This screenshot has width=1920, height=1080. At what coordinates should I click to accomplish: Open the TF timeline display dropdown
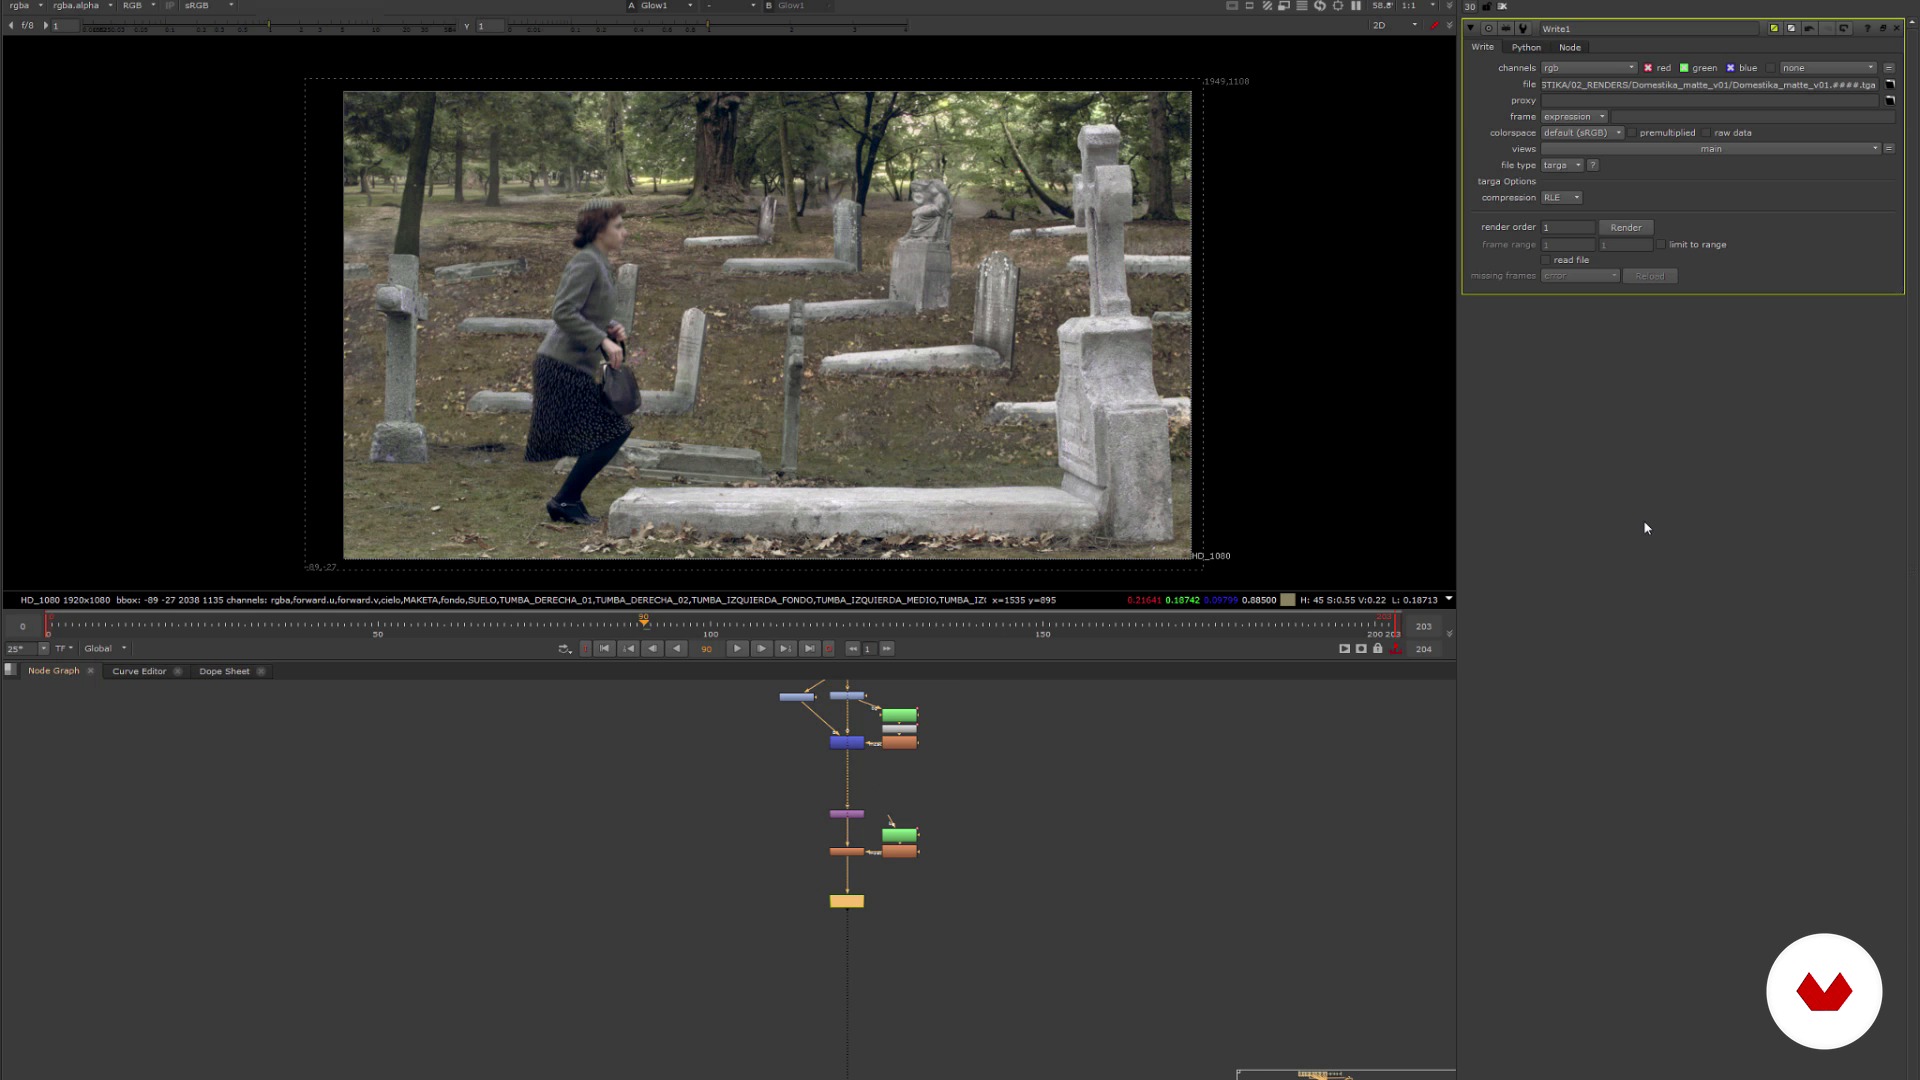pyautogui.click(x=64, y=649)
